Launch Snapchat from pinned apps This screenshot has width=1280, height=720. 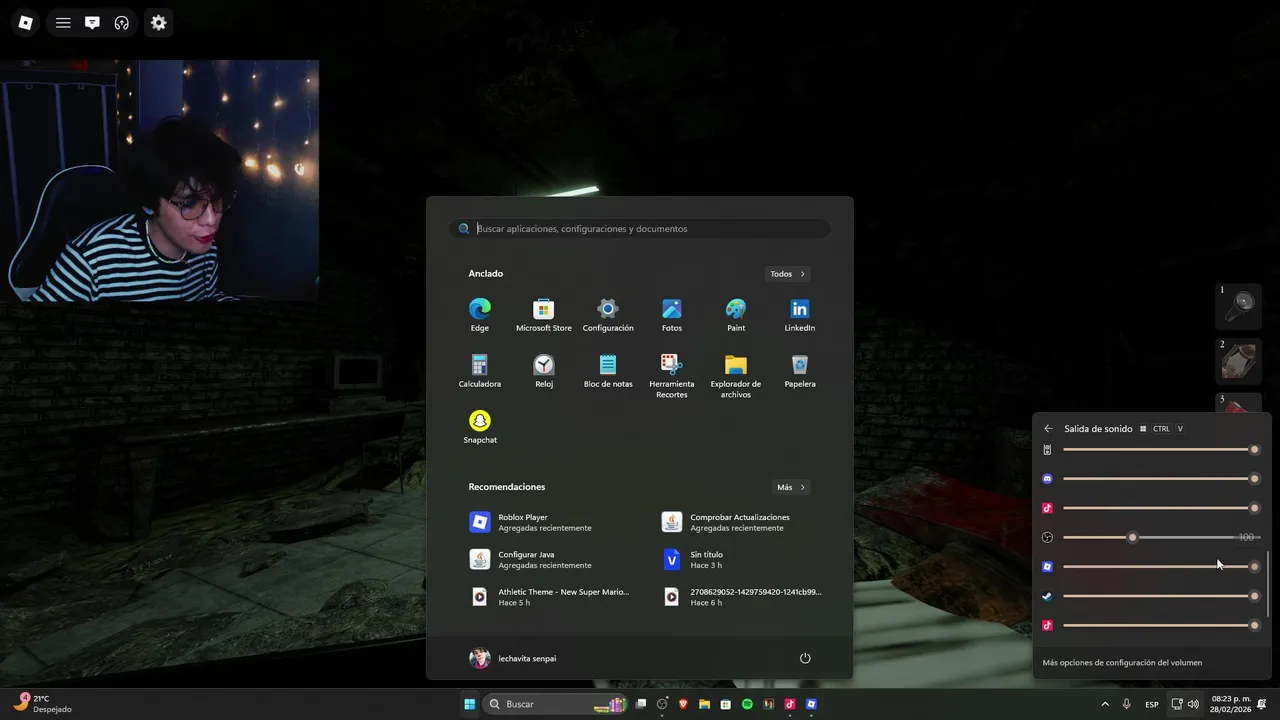pos(480,427)
